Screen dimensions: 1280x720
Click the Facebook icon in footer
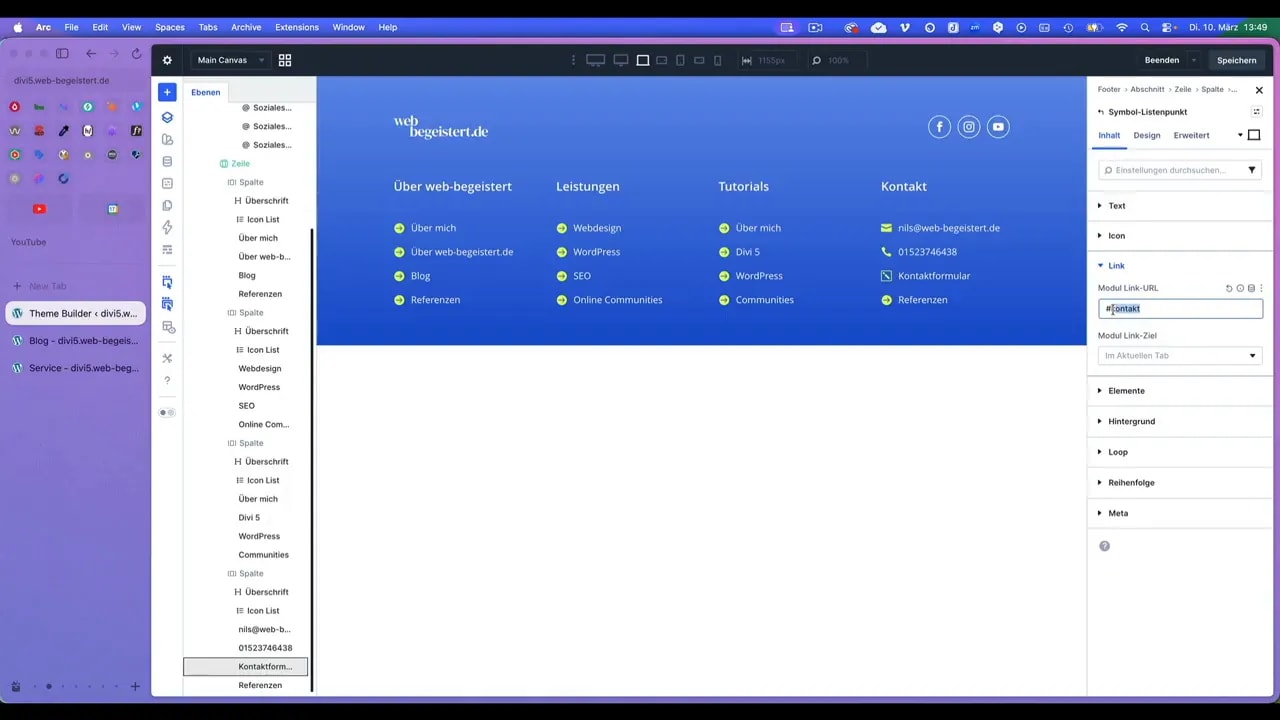[x=939, y=126]
